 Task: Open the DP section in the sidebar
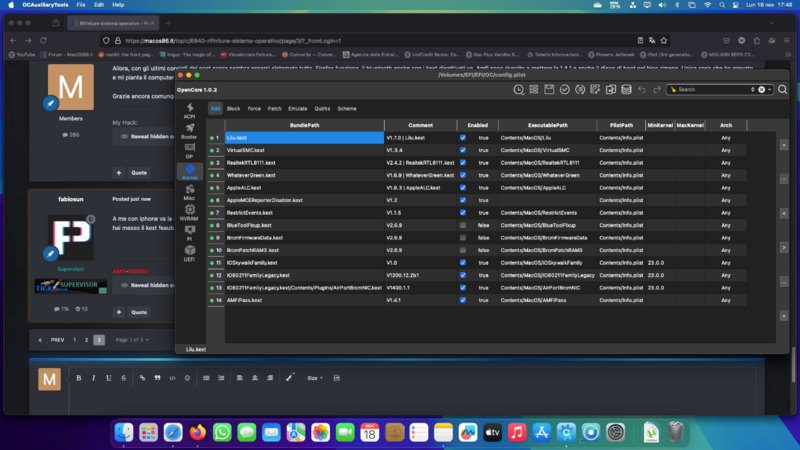(x=189, y=151)
